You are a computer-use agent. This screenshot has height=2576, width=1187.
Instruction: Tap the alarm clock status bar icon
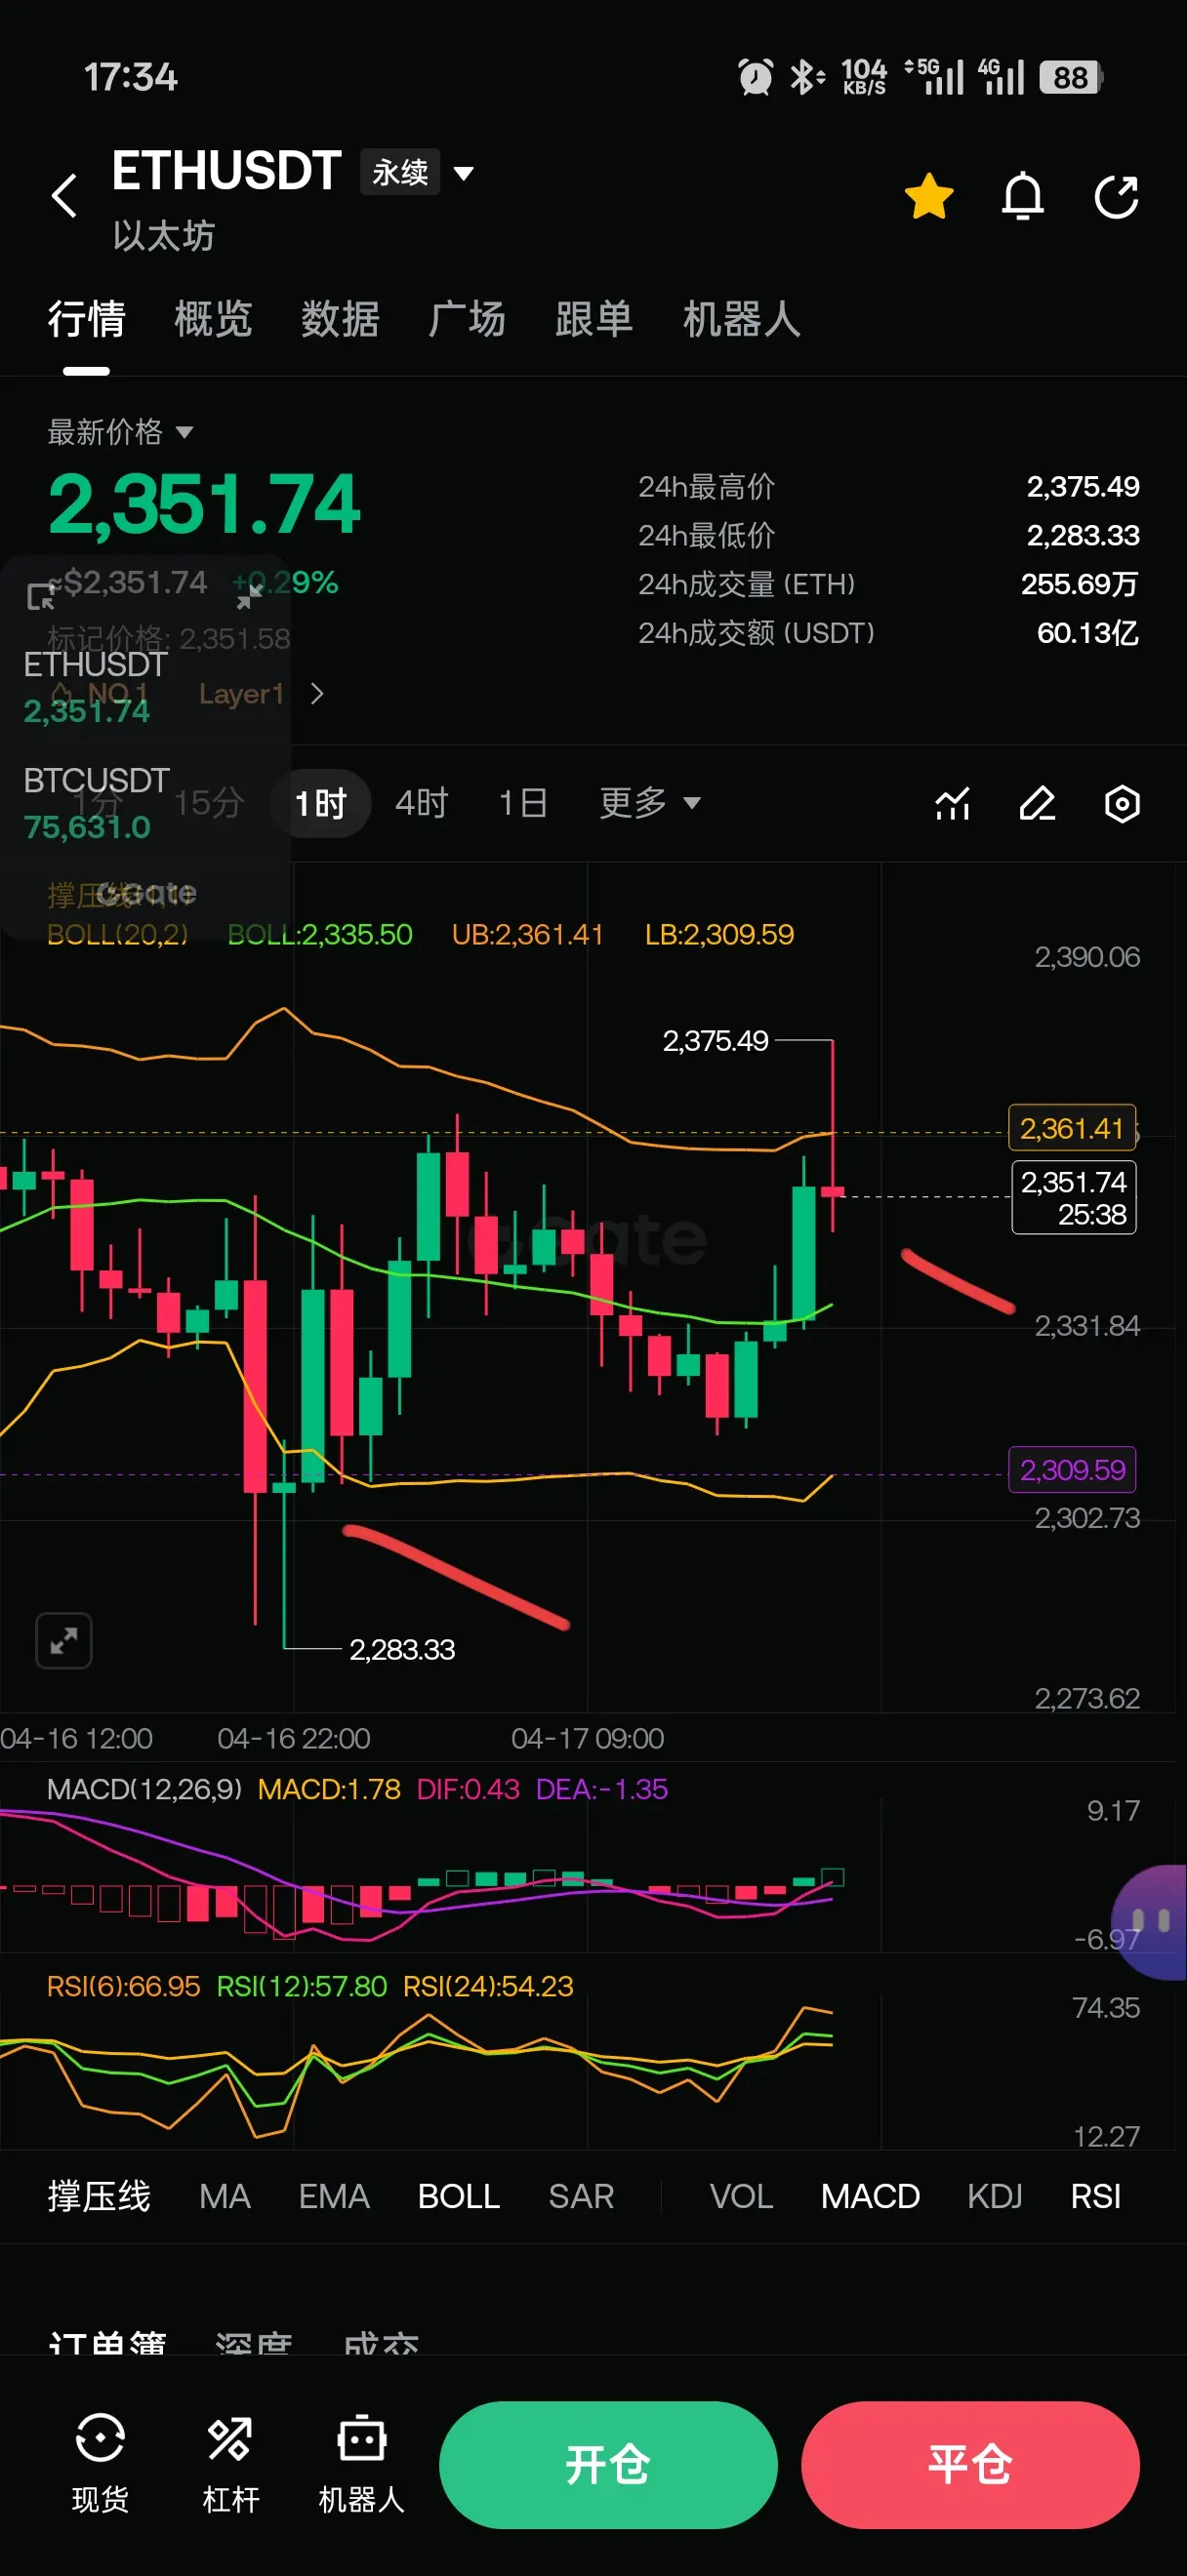pos(755,77)
